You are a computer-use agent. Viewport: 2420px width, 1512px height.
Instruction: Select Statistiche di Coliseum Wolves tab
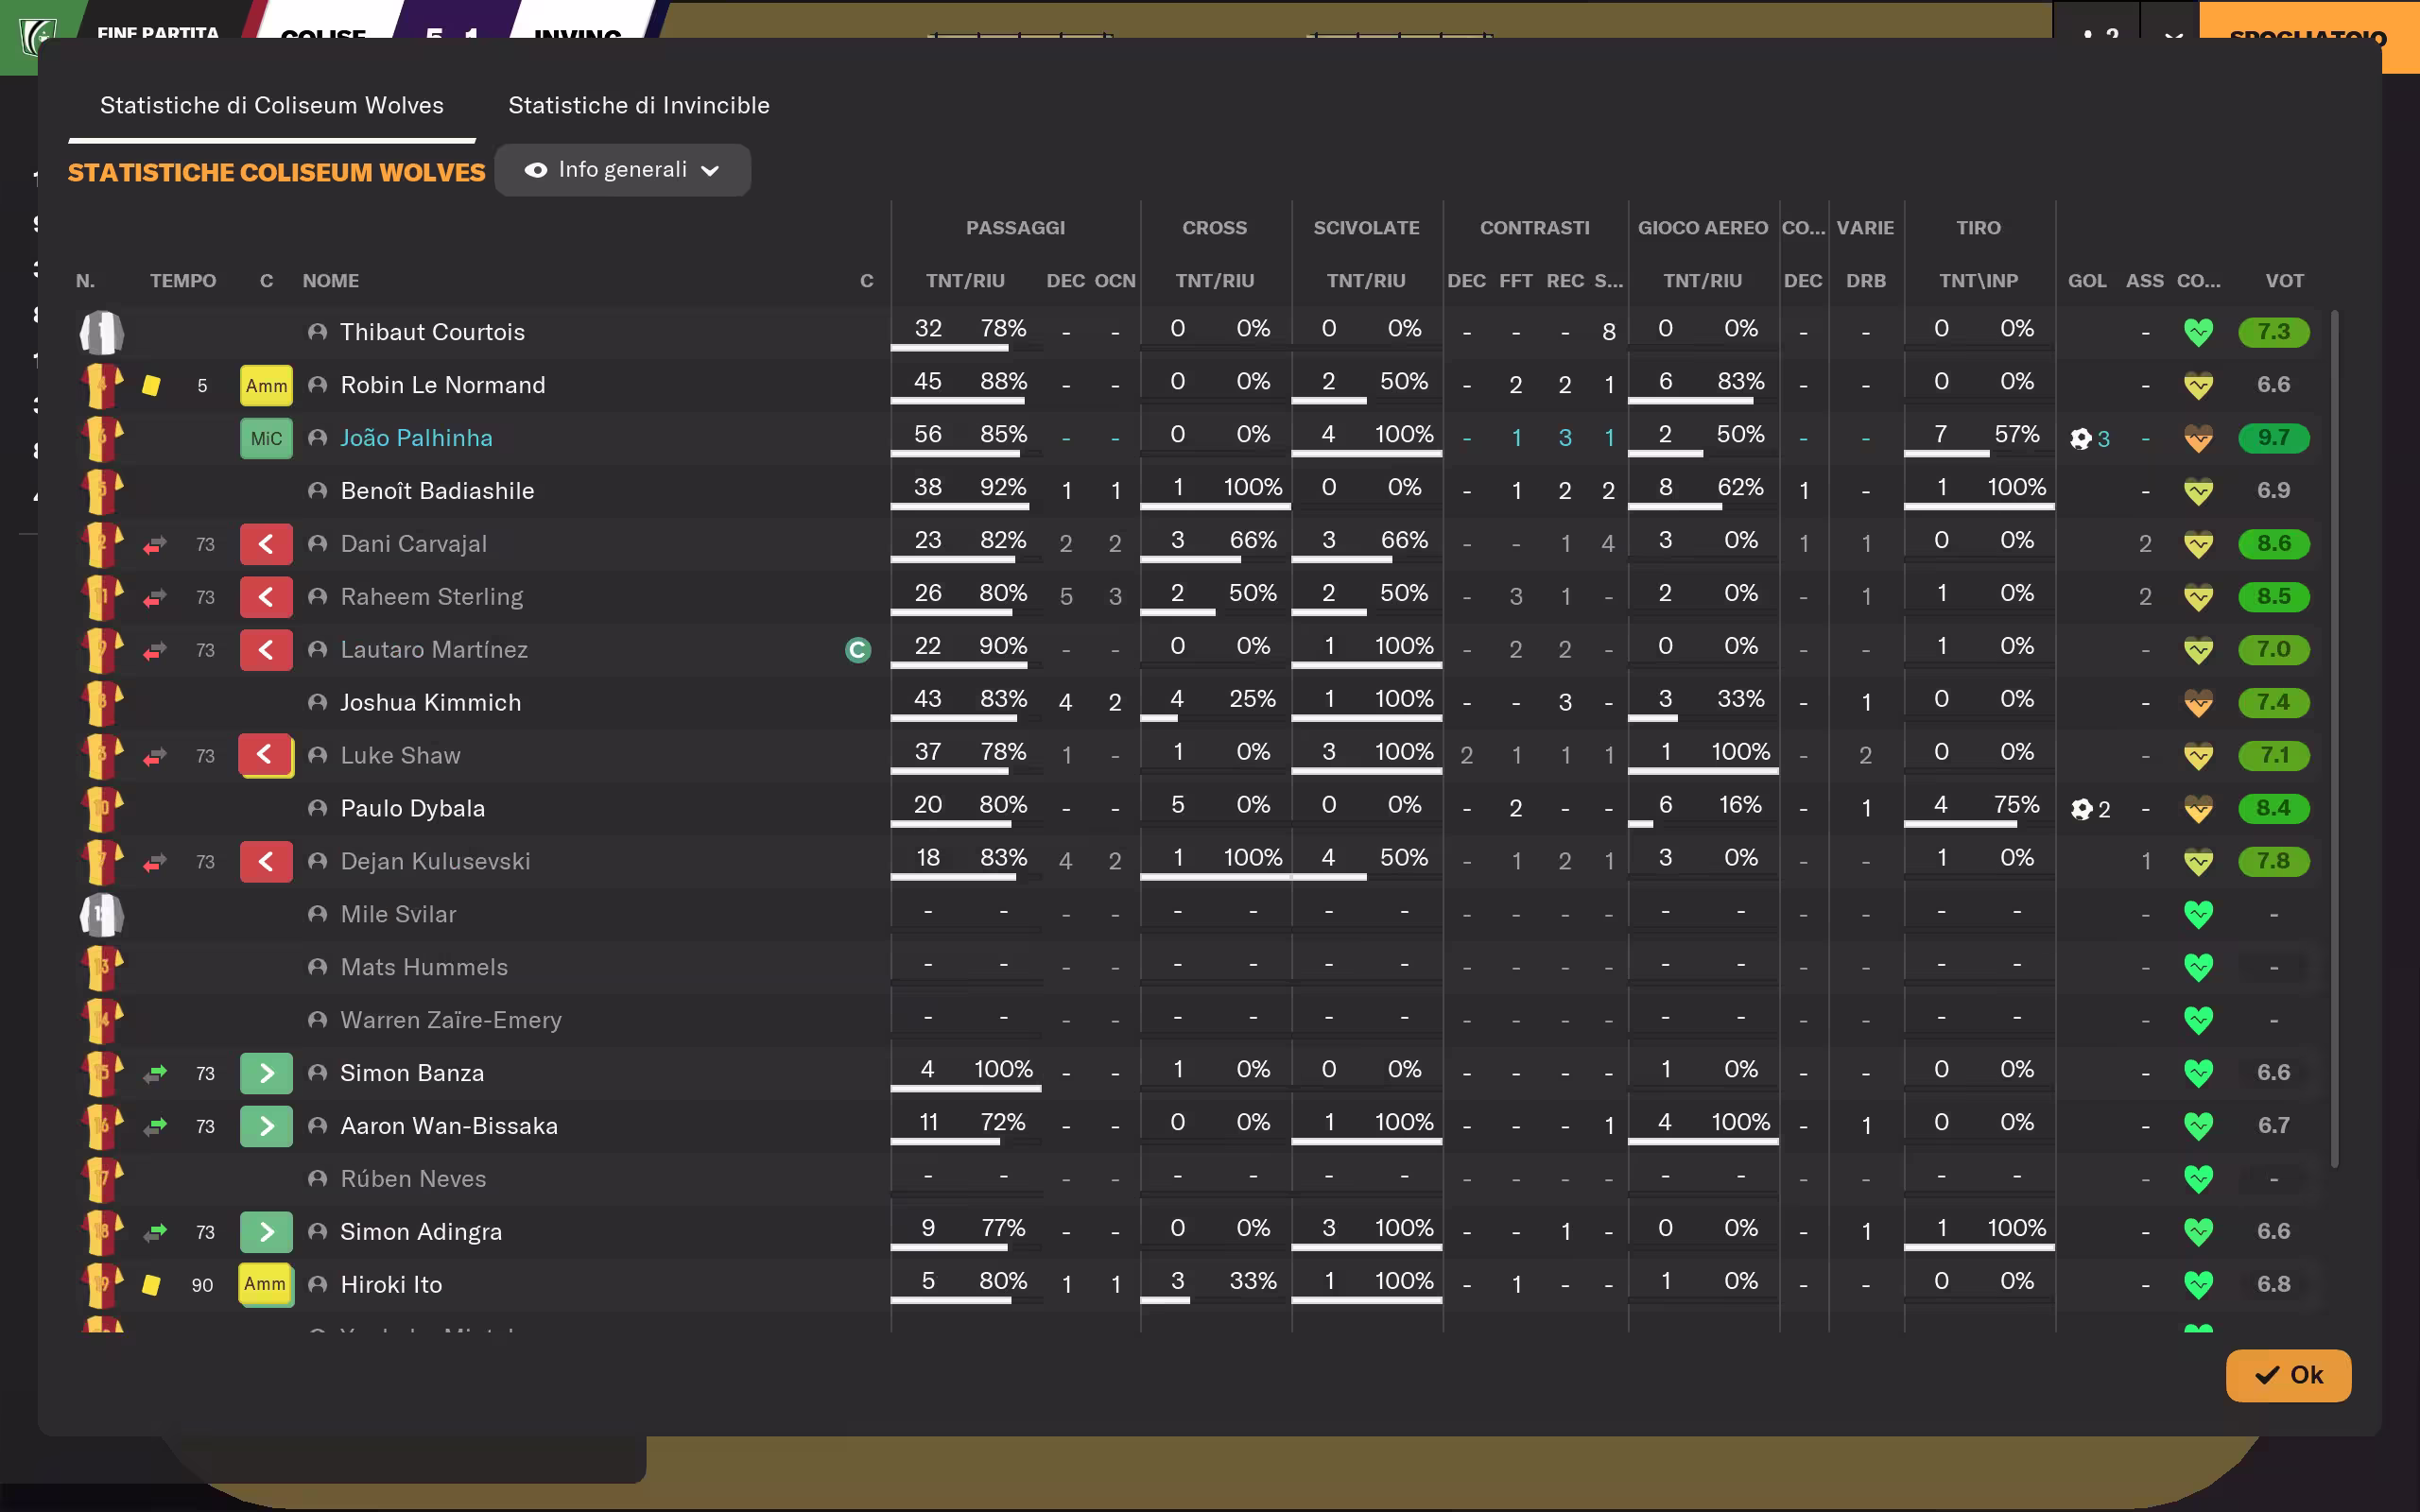pos(271,105)
